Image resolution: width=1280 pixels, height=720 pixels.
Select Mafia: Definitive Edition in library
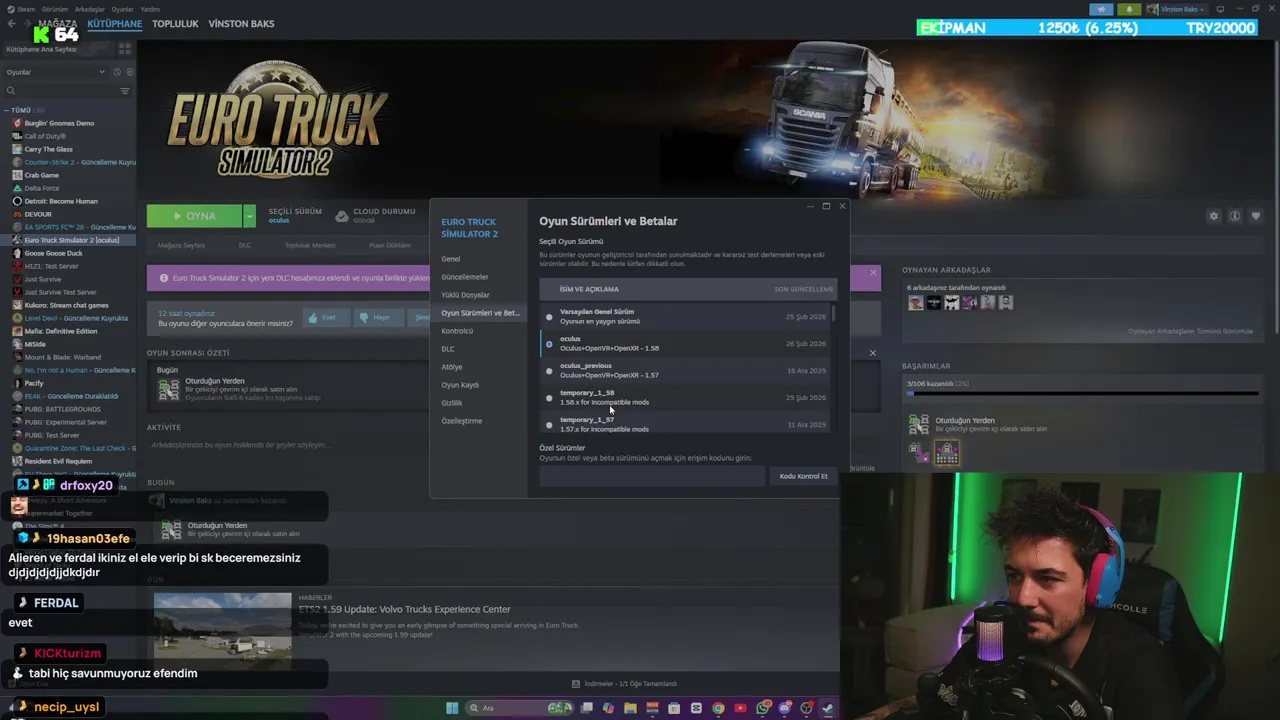point(60,331)
